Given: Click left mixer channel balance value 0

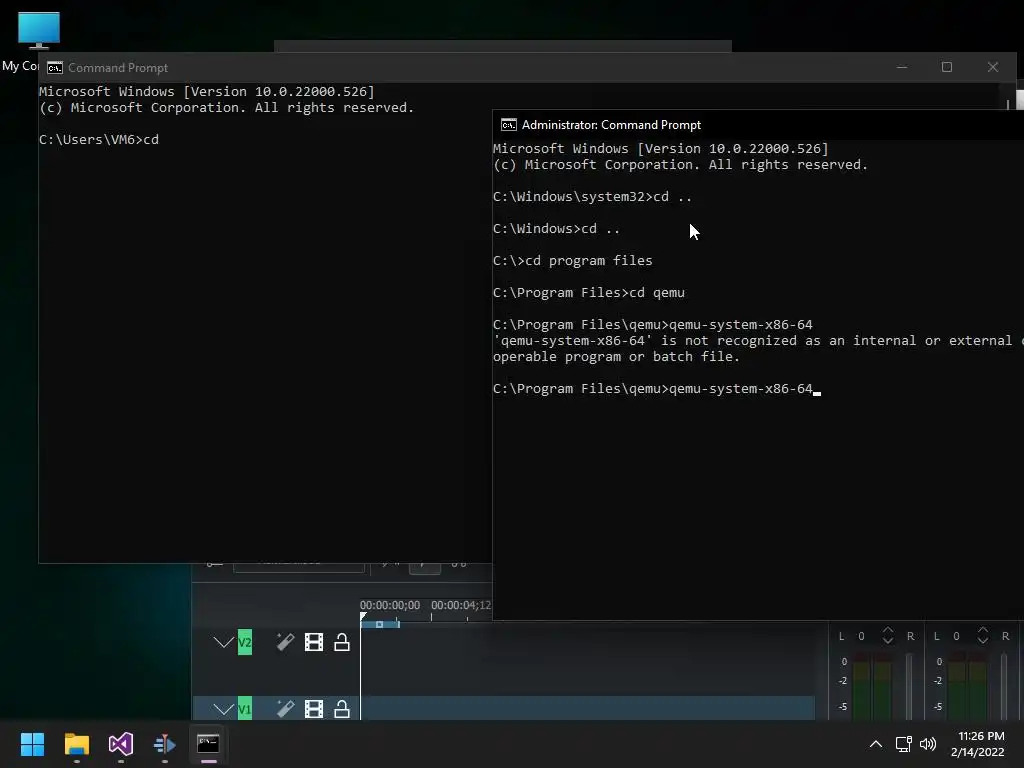Looking at the screenshot, I should click(861, 636).
